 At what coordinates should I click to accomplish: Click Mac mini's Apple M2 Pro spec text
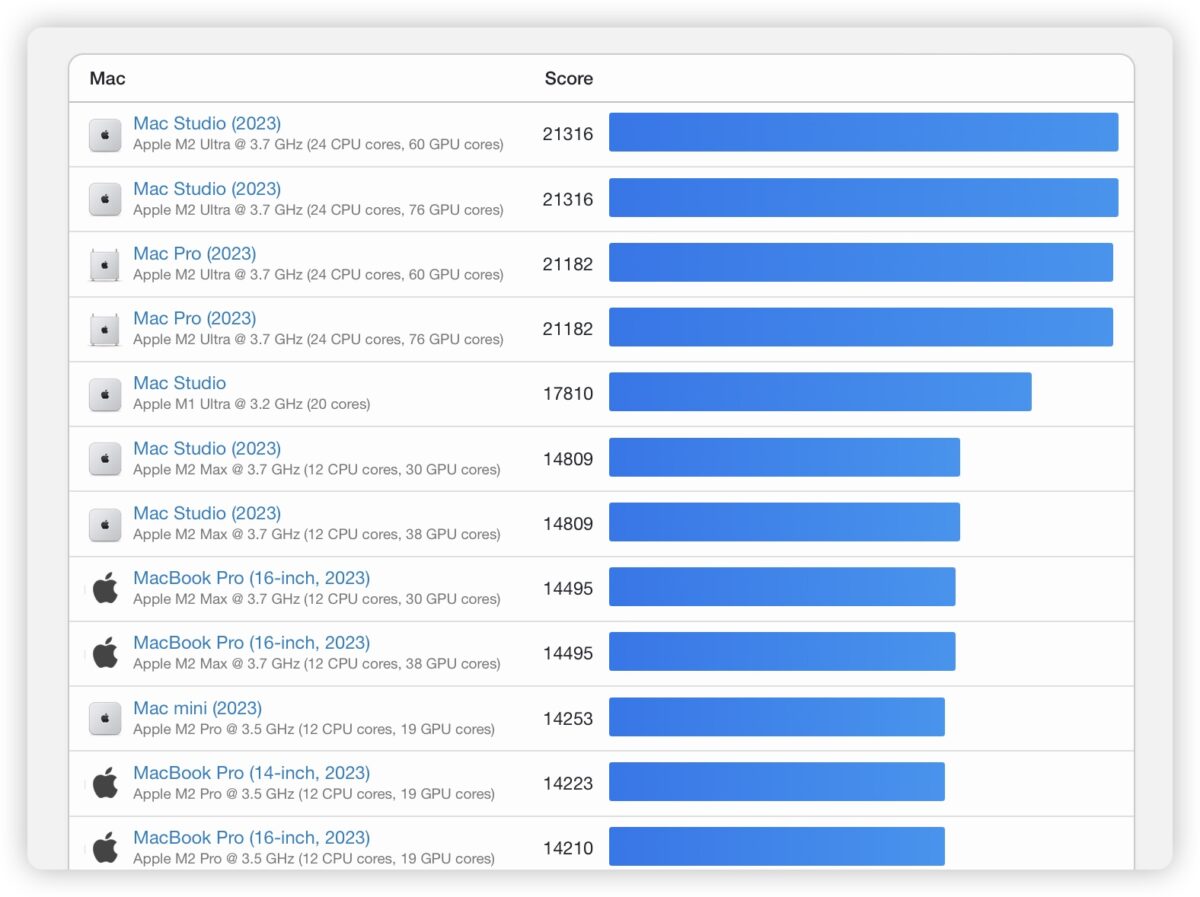(314, 729)
